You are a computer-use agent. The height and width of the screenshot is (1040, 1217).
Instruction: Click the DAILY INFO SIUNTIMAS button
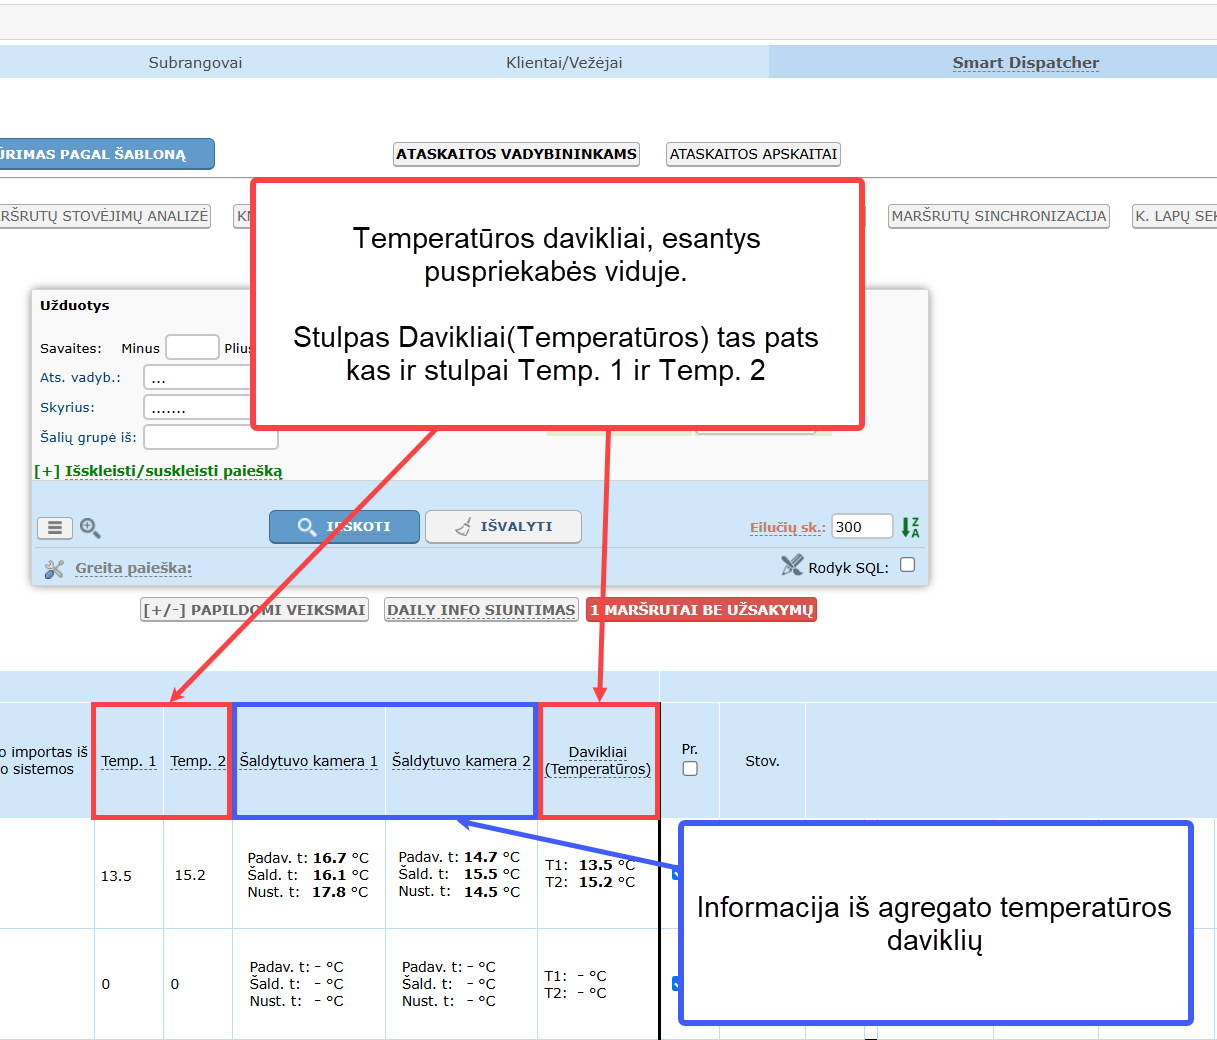point(481,610)
